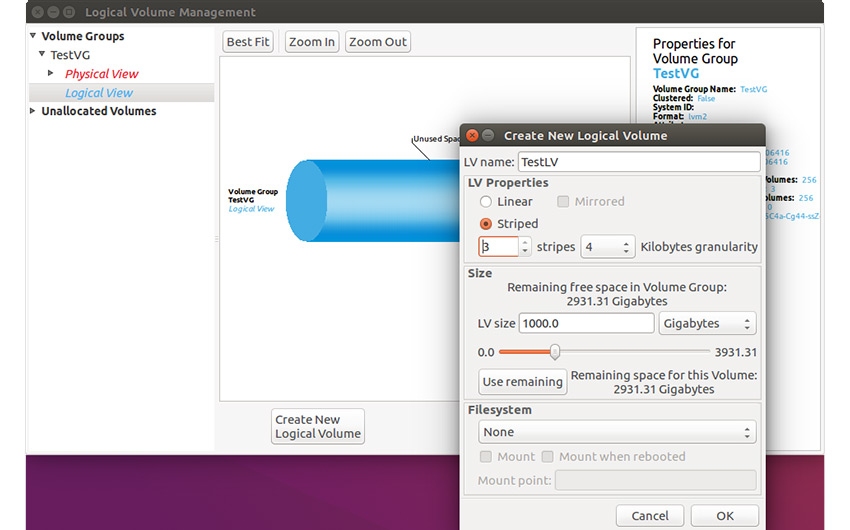
Task: Select Logical View in the tree
Action: [99, 93]
